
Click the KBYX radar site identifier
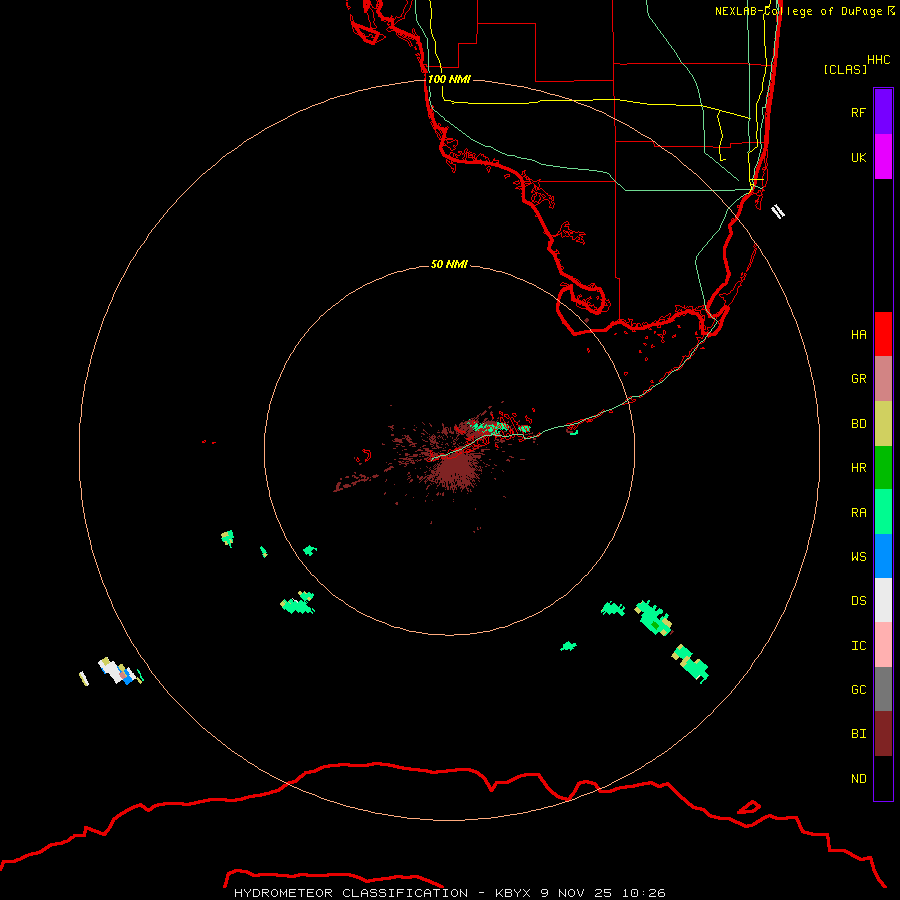pyautogui.click(x=514, y=893)
